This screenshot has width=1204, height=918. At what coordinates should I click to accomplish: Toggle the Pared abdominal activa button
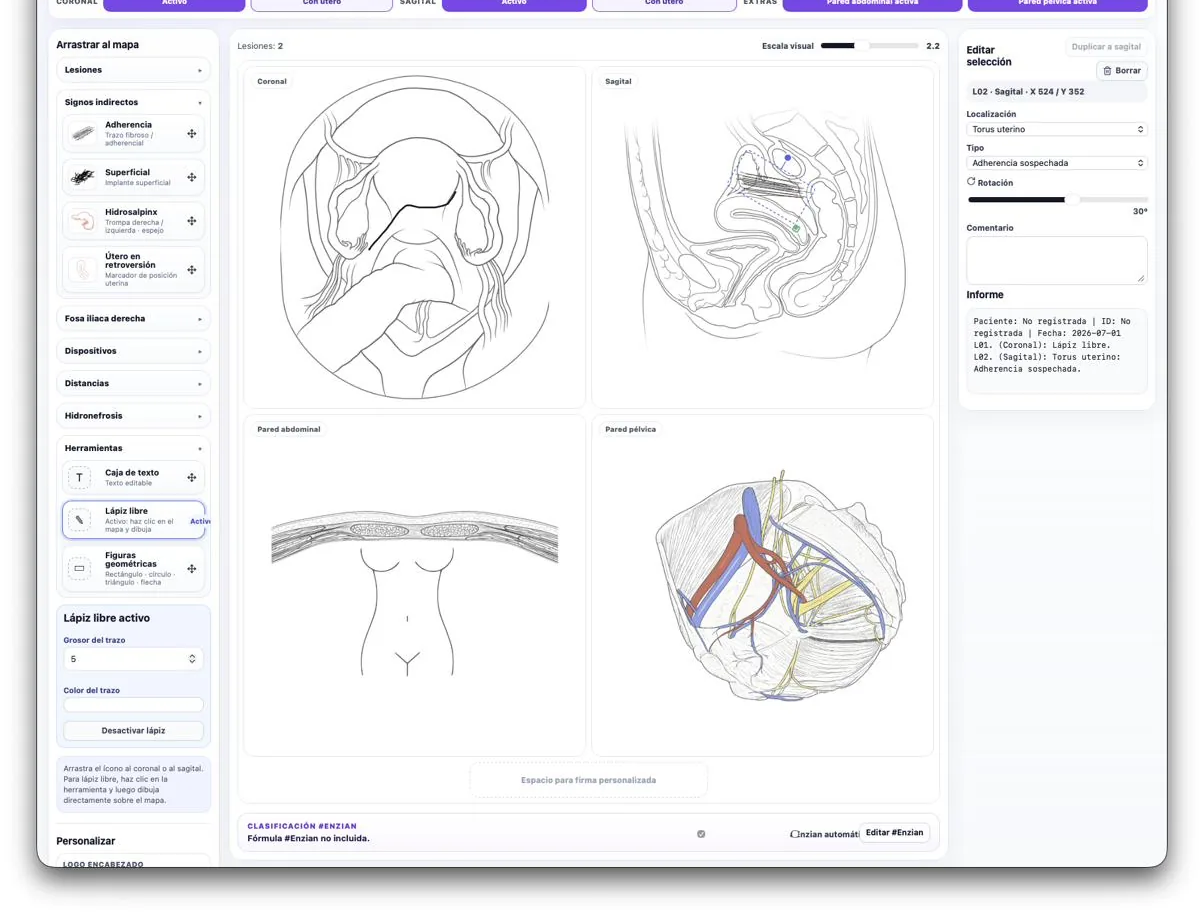[872, 4]
